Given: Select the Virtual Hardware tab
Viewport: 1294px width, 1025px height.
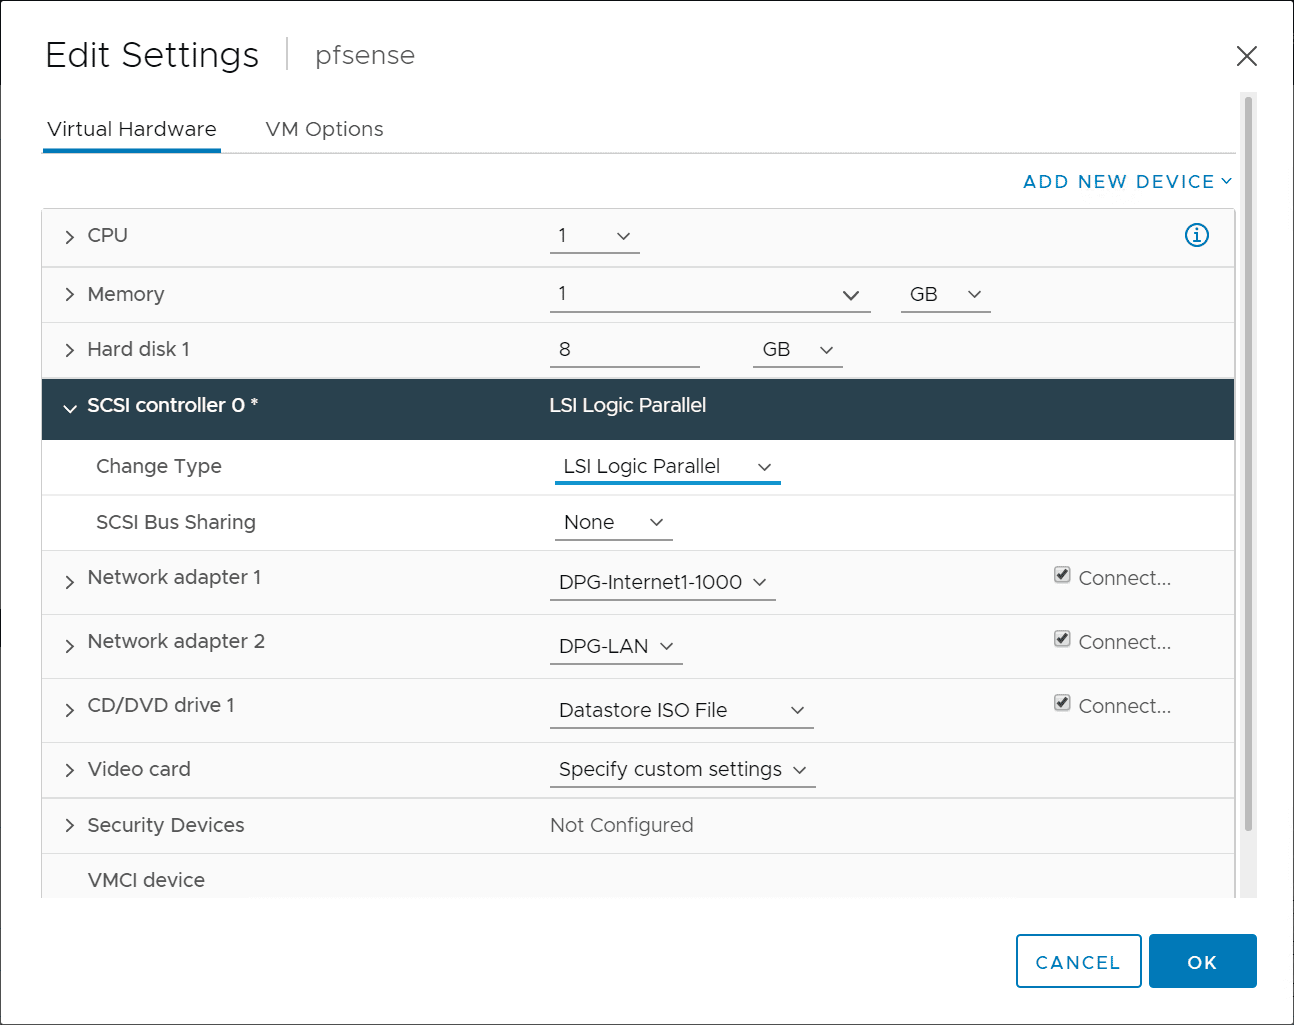Looking at the screenshot, I should 132,130.
